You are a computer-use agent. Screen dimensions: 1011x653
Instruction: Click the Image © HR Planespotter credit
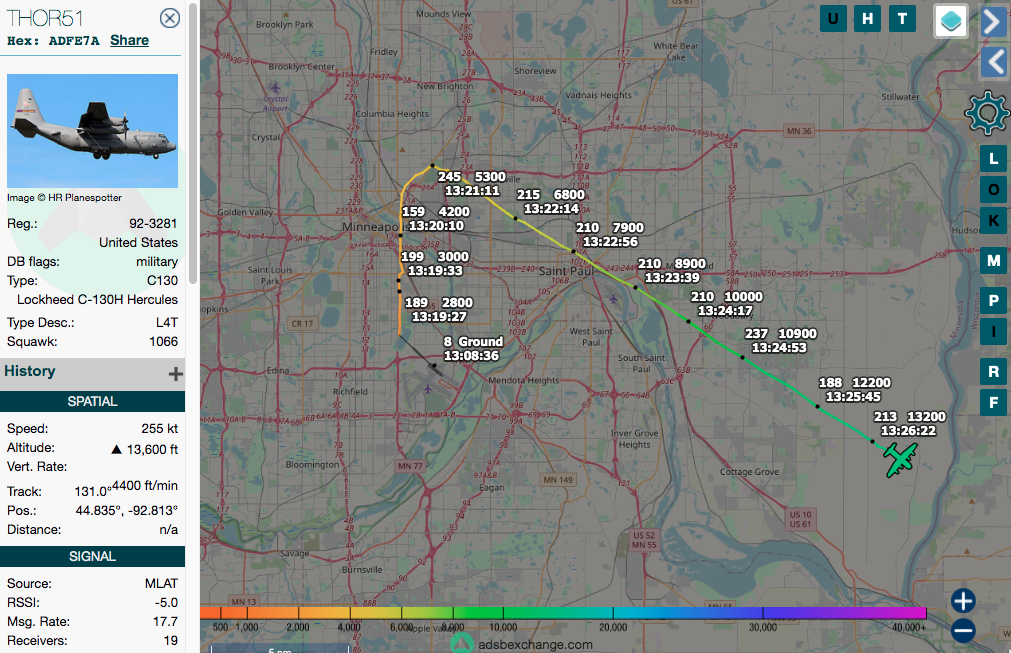pos(64,198)
